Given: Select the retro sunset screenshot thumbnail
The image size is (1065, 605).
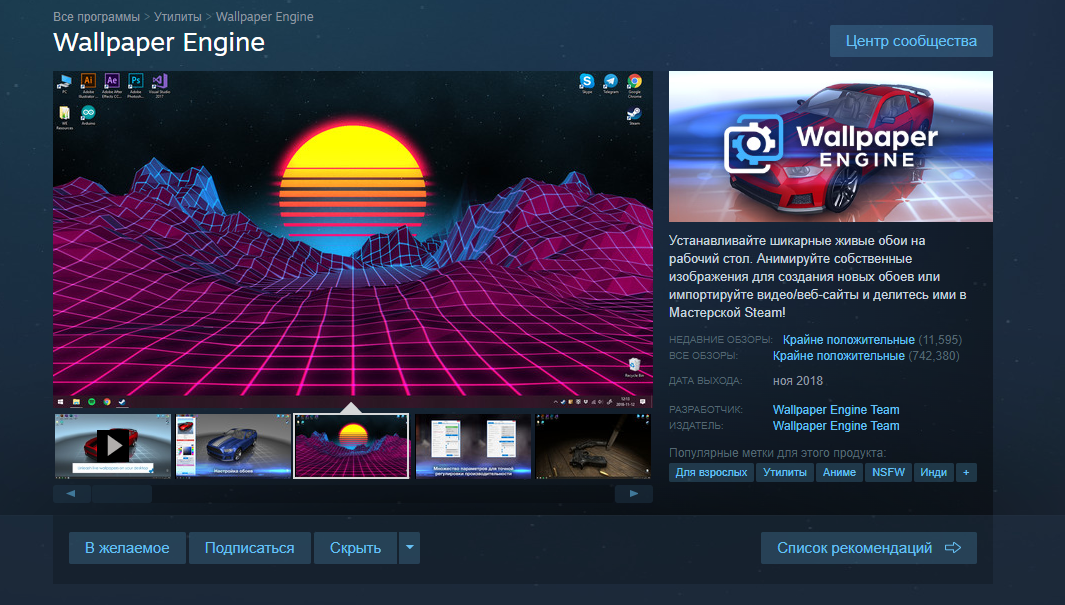Looking at the screenshot, I should [351, 446].
